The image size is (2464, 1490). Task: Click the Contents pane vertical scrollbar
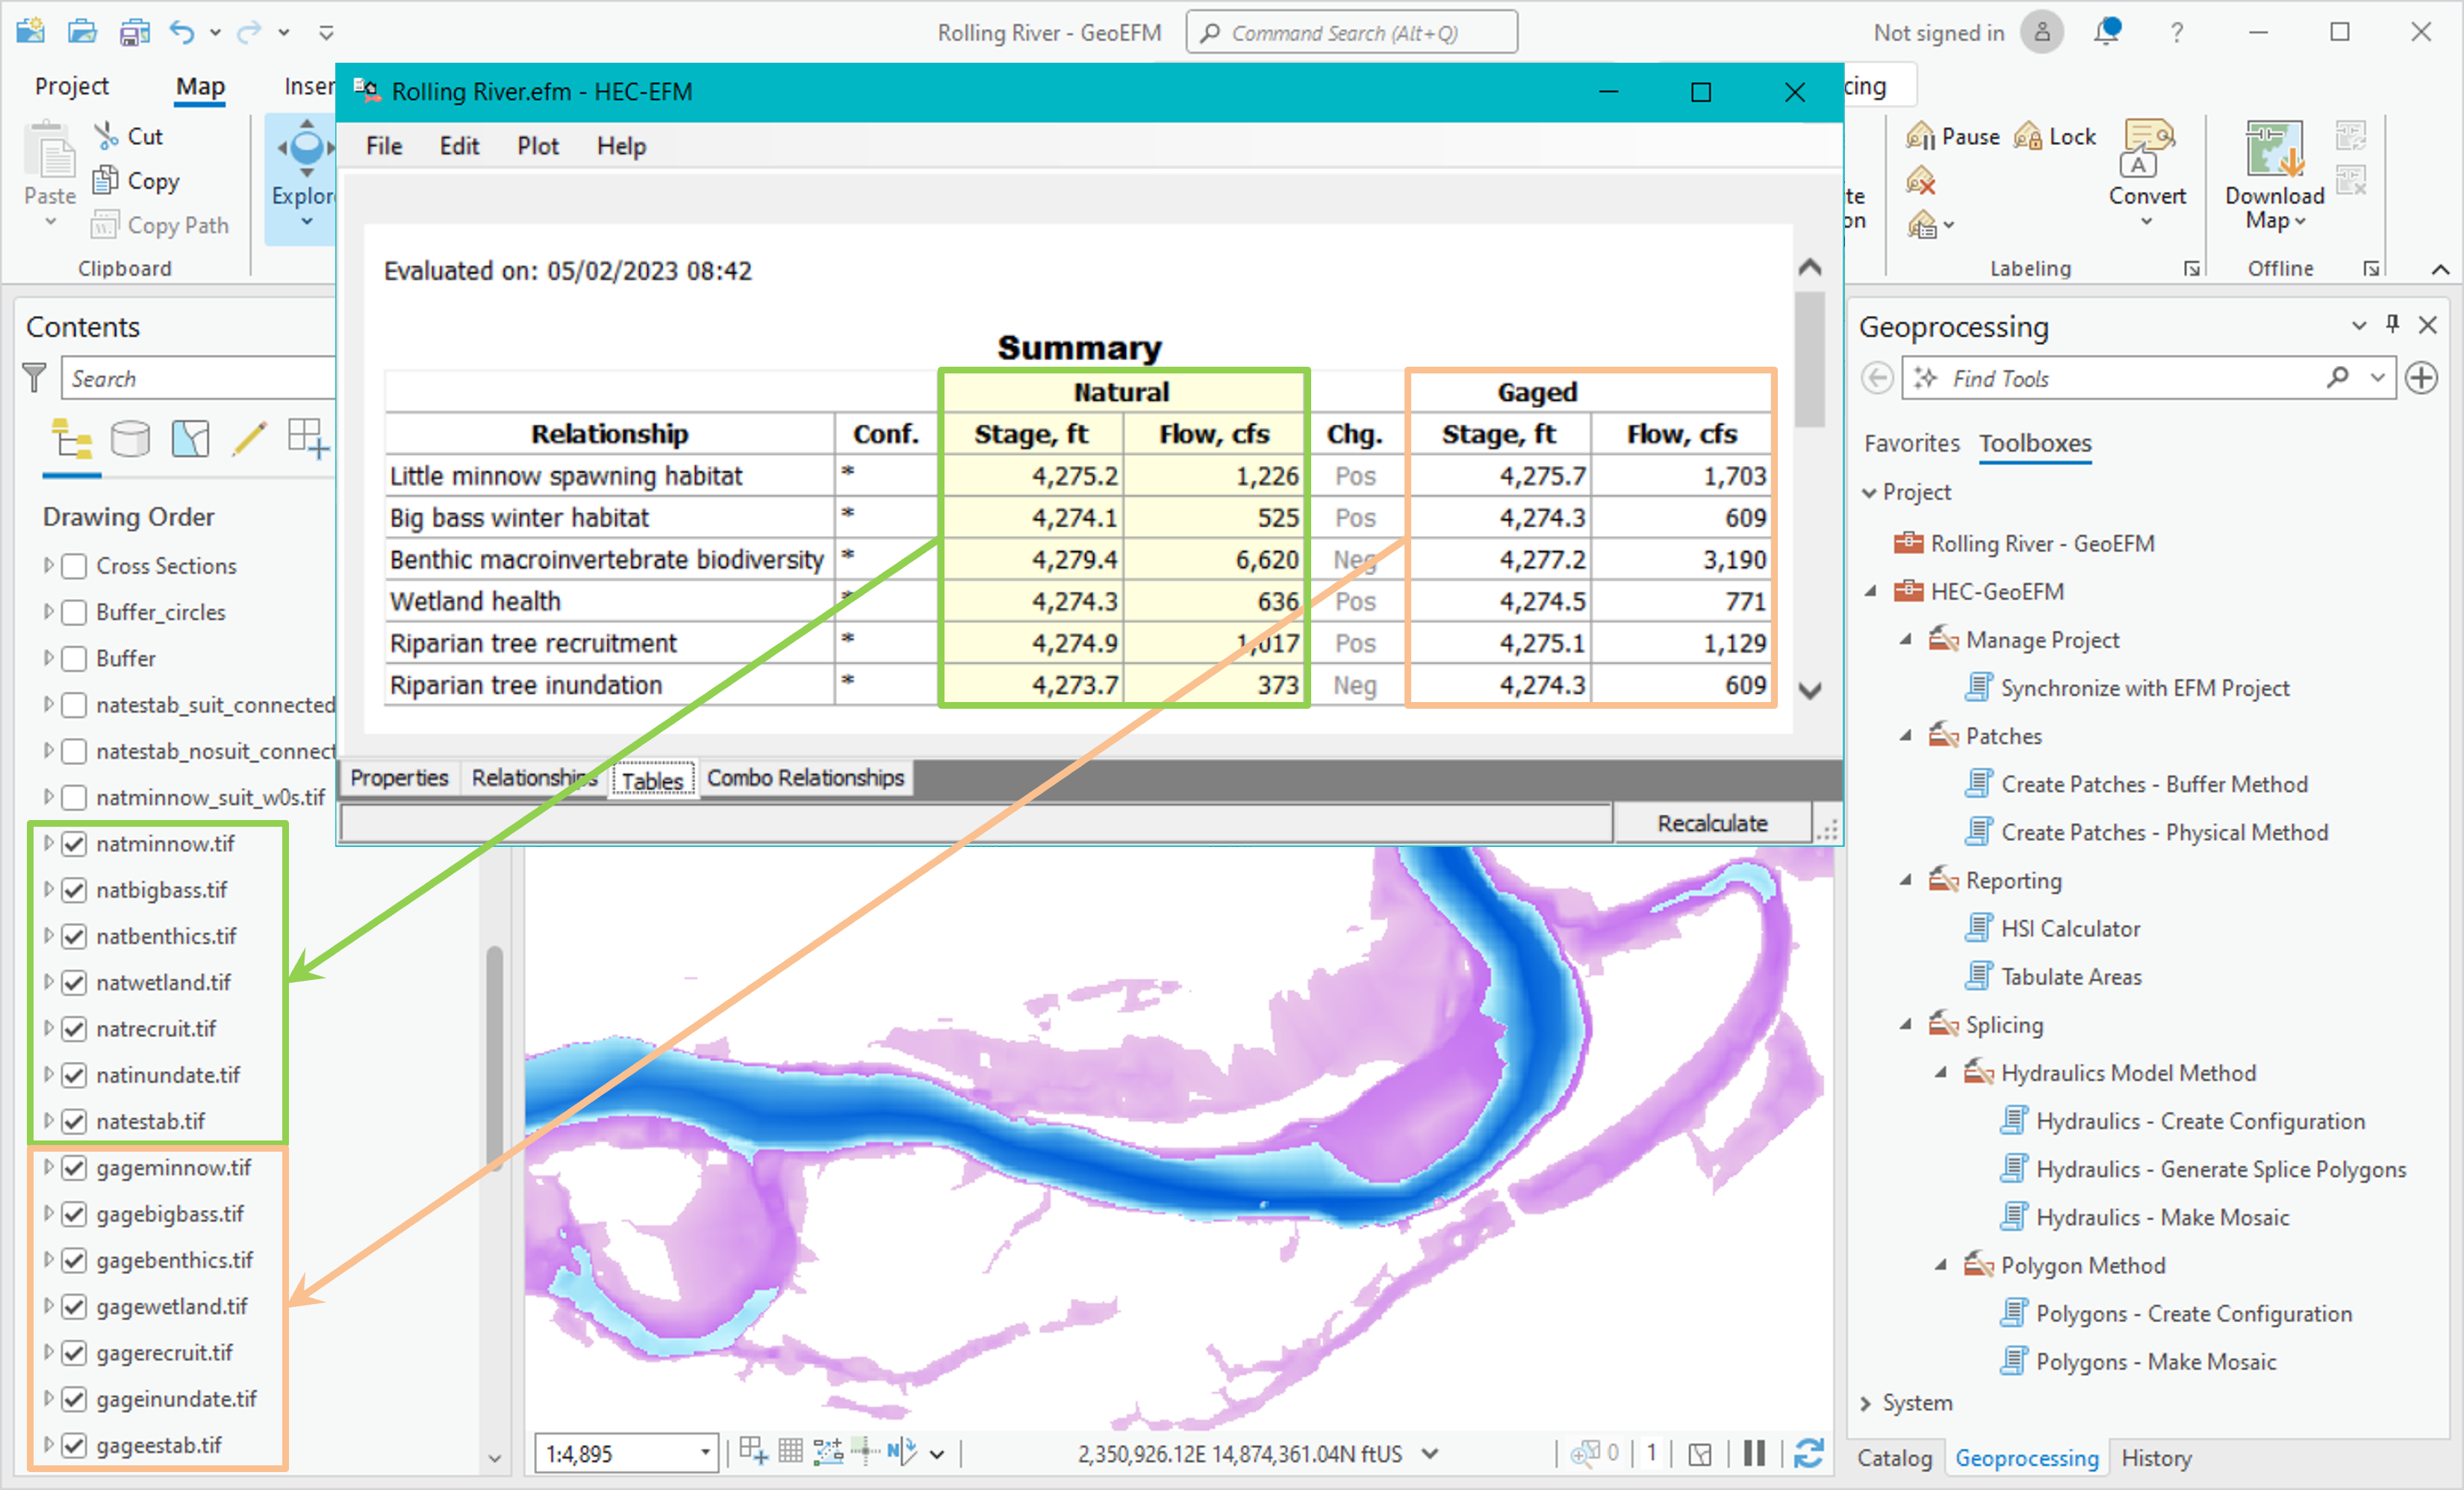pos(494,1057)
